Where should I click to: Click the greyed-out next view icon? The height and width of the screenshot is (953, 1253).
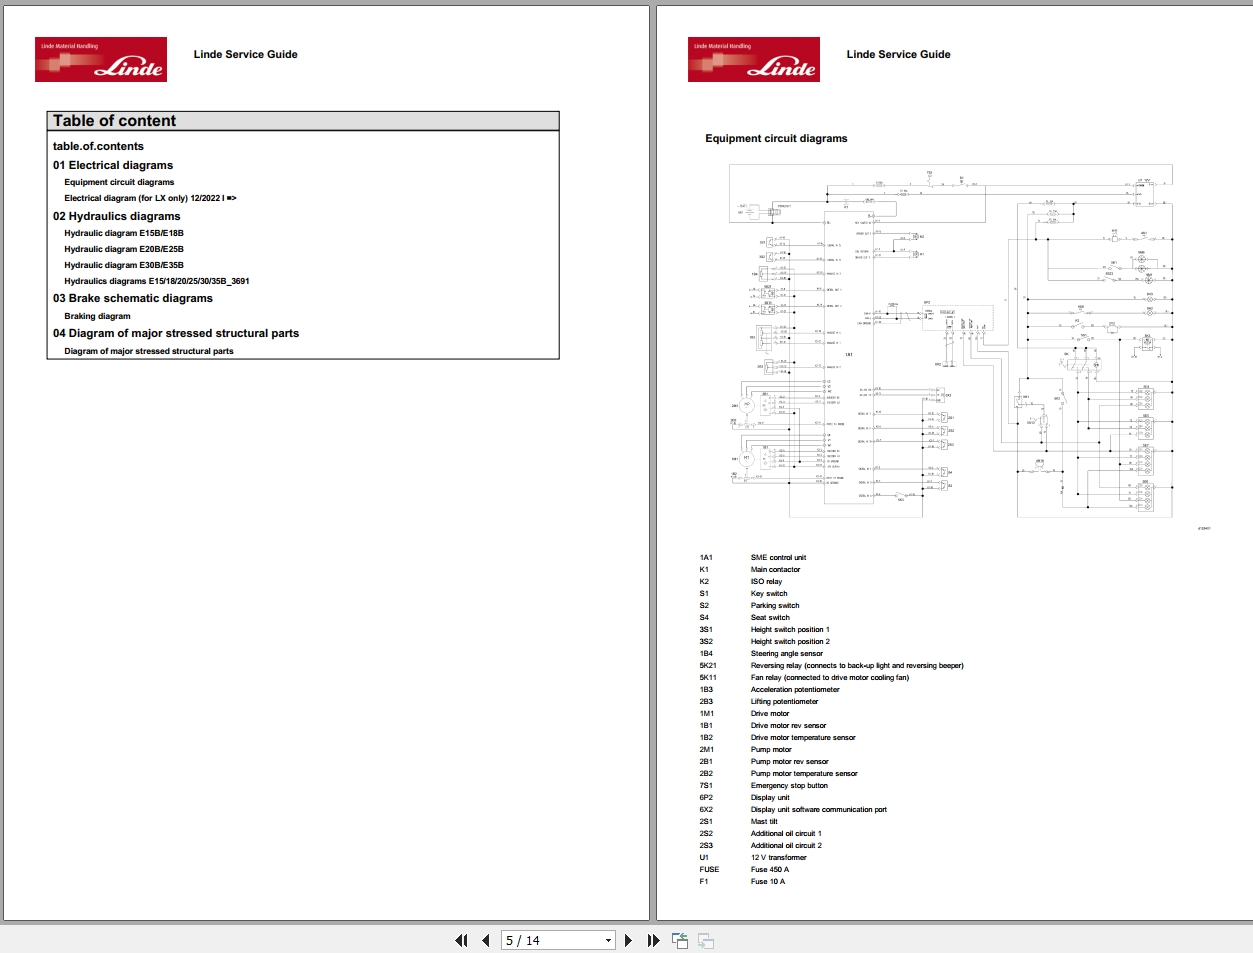tap(705, 940)
